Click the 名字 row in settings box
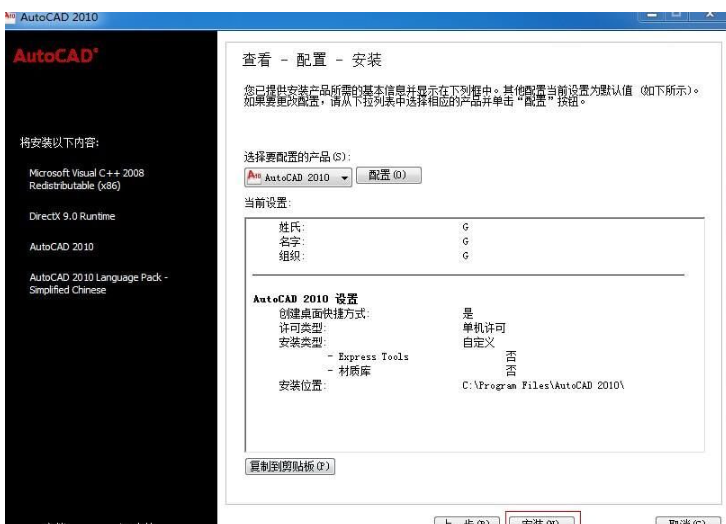The width and height of the screenshot is (726, 524). (374, 241)
